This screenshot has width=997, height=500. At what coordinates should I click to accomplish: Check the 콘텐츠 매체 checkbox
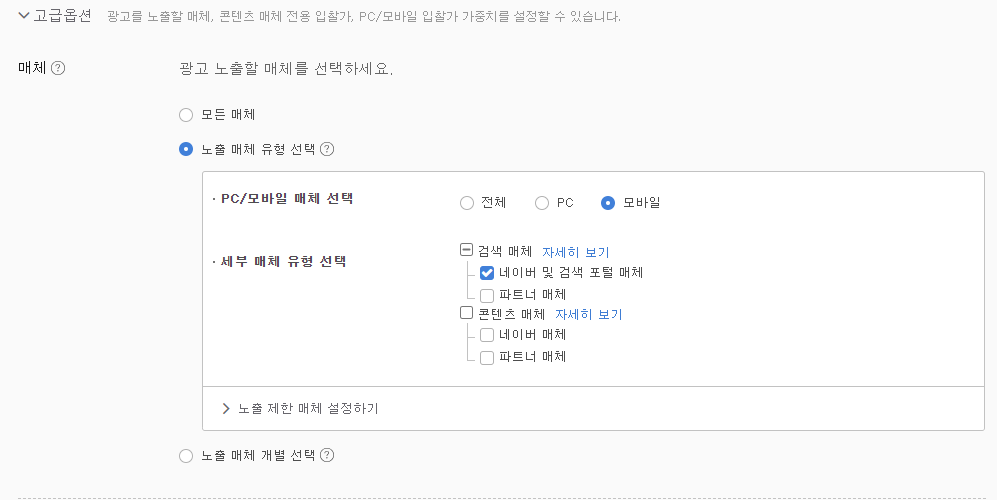coord(466,312)
